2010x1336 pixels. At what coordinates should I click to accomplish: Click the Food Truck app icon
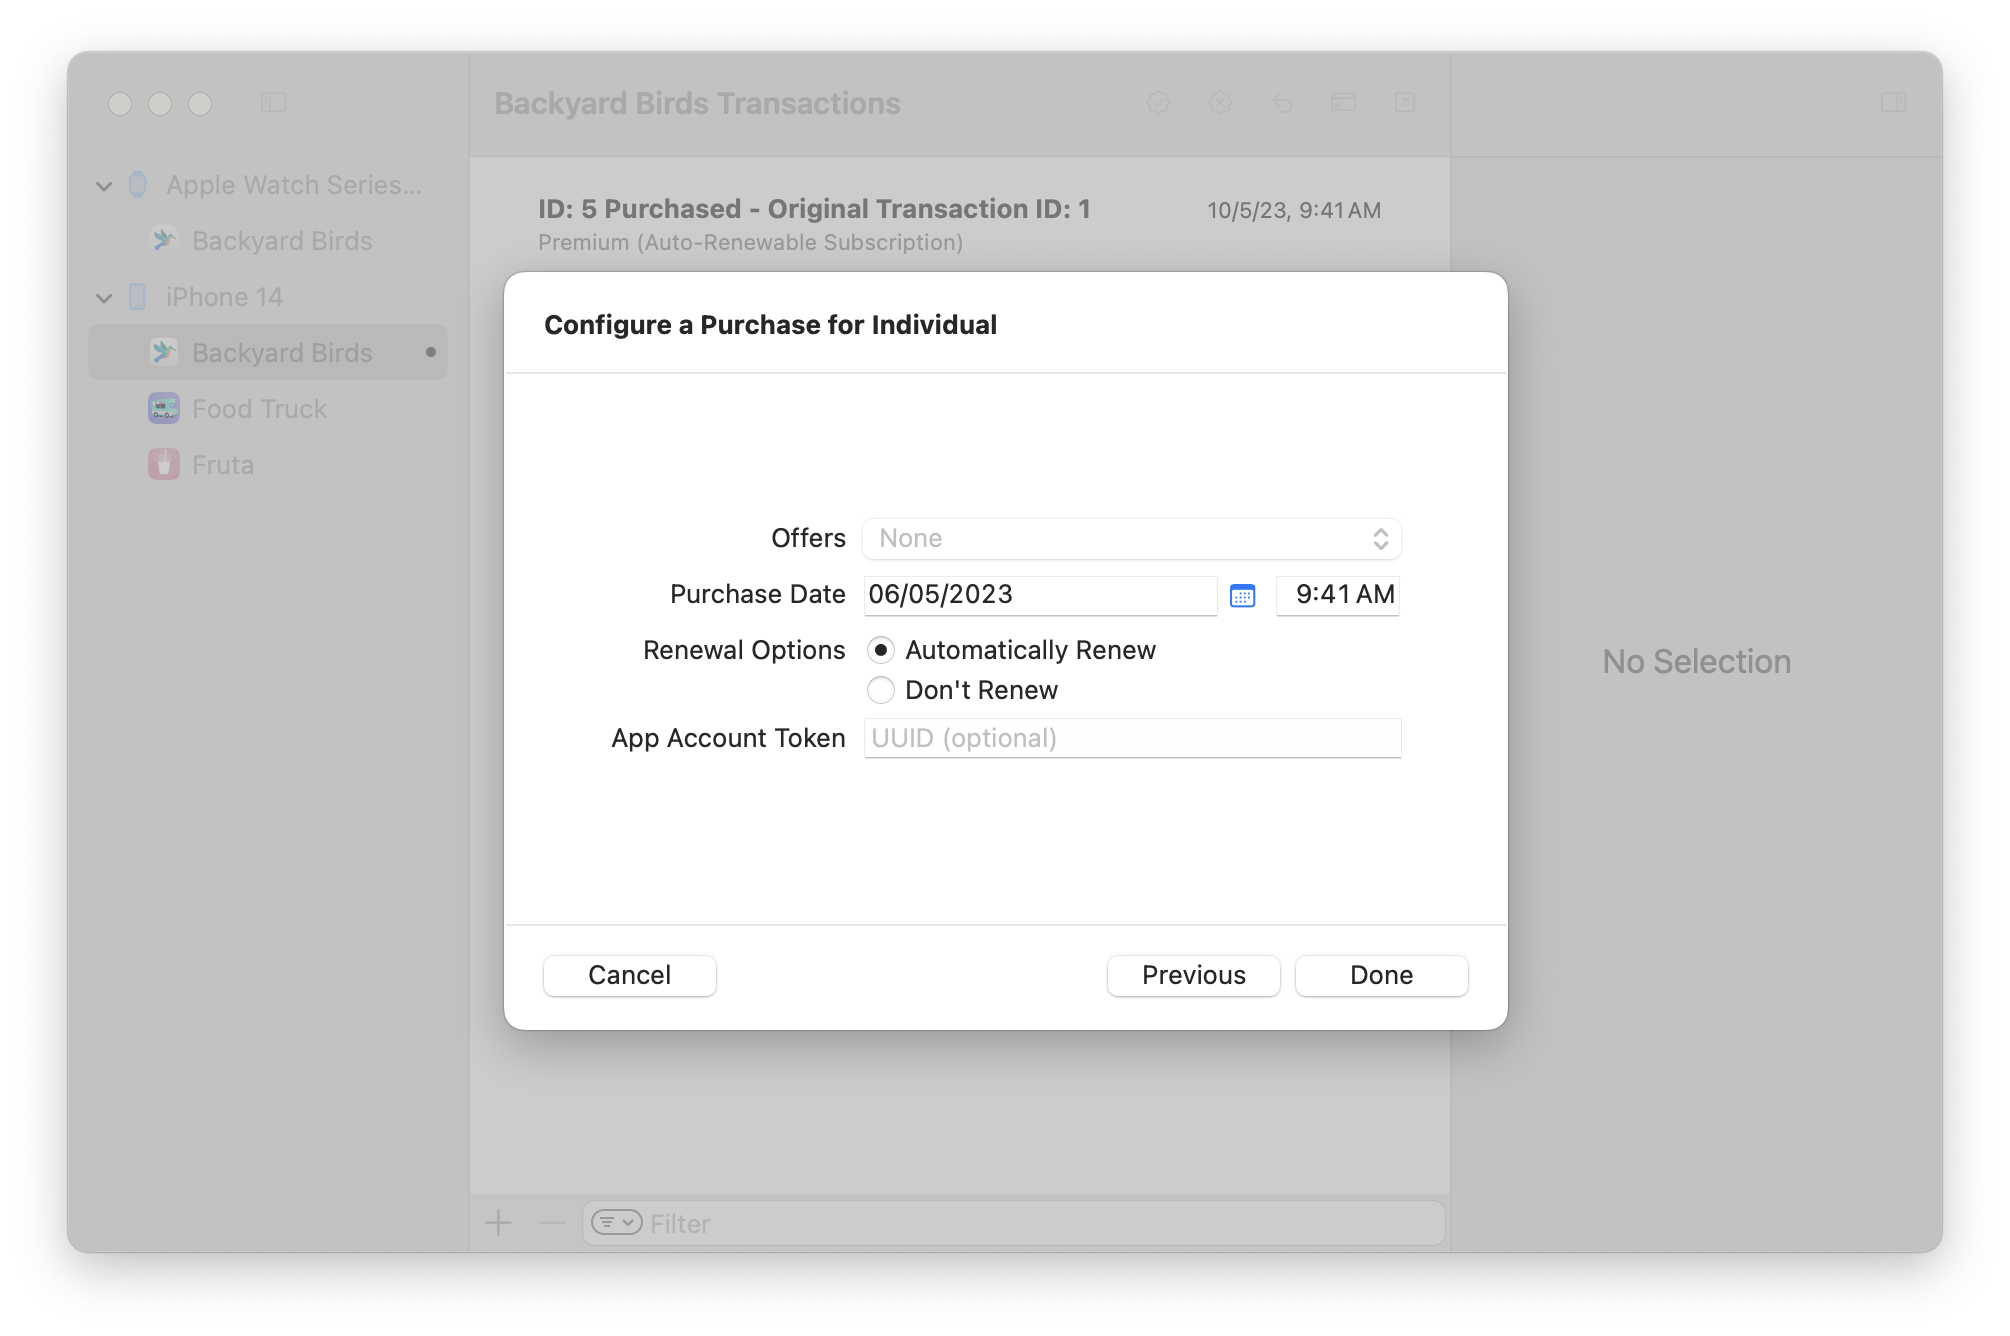click(164, 409)
